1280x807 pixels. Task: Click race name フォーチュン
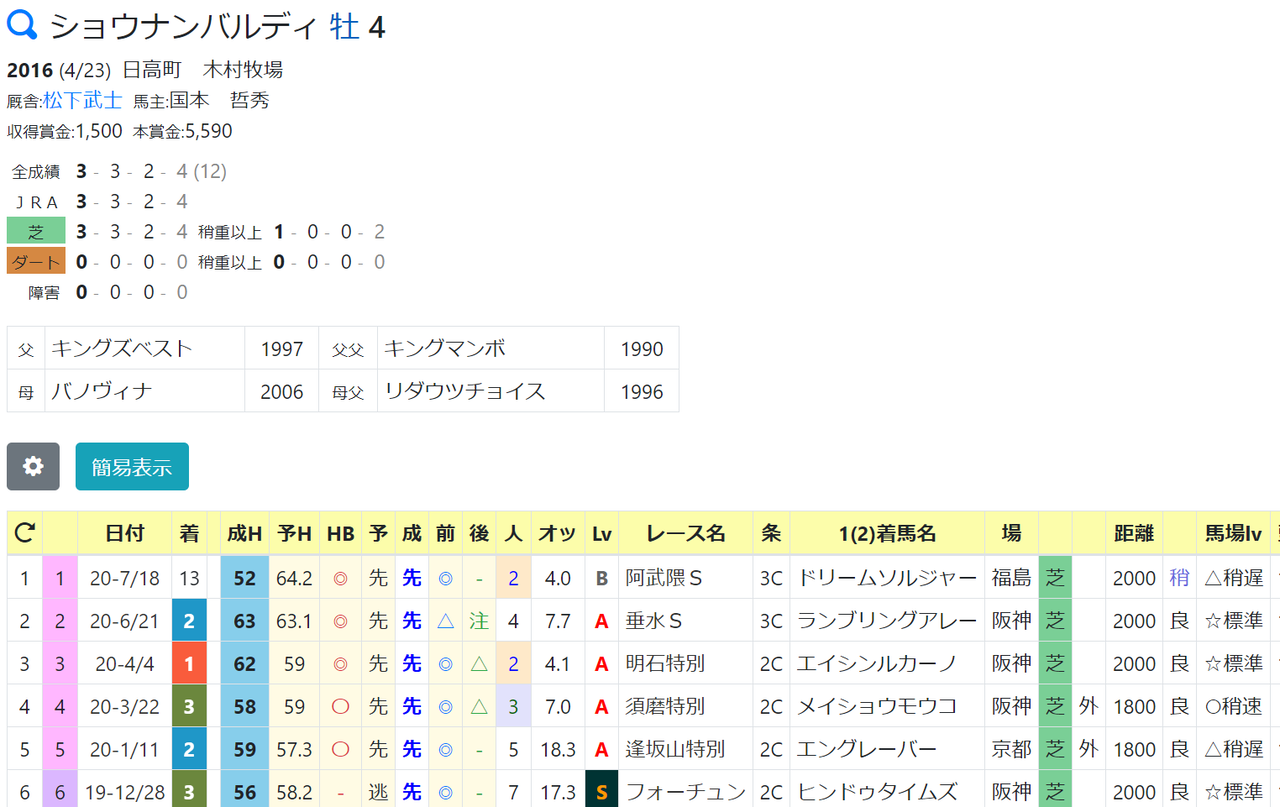click(686, 793)
